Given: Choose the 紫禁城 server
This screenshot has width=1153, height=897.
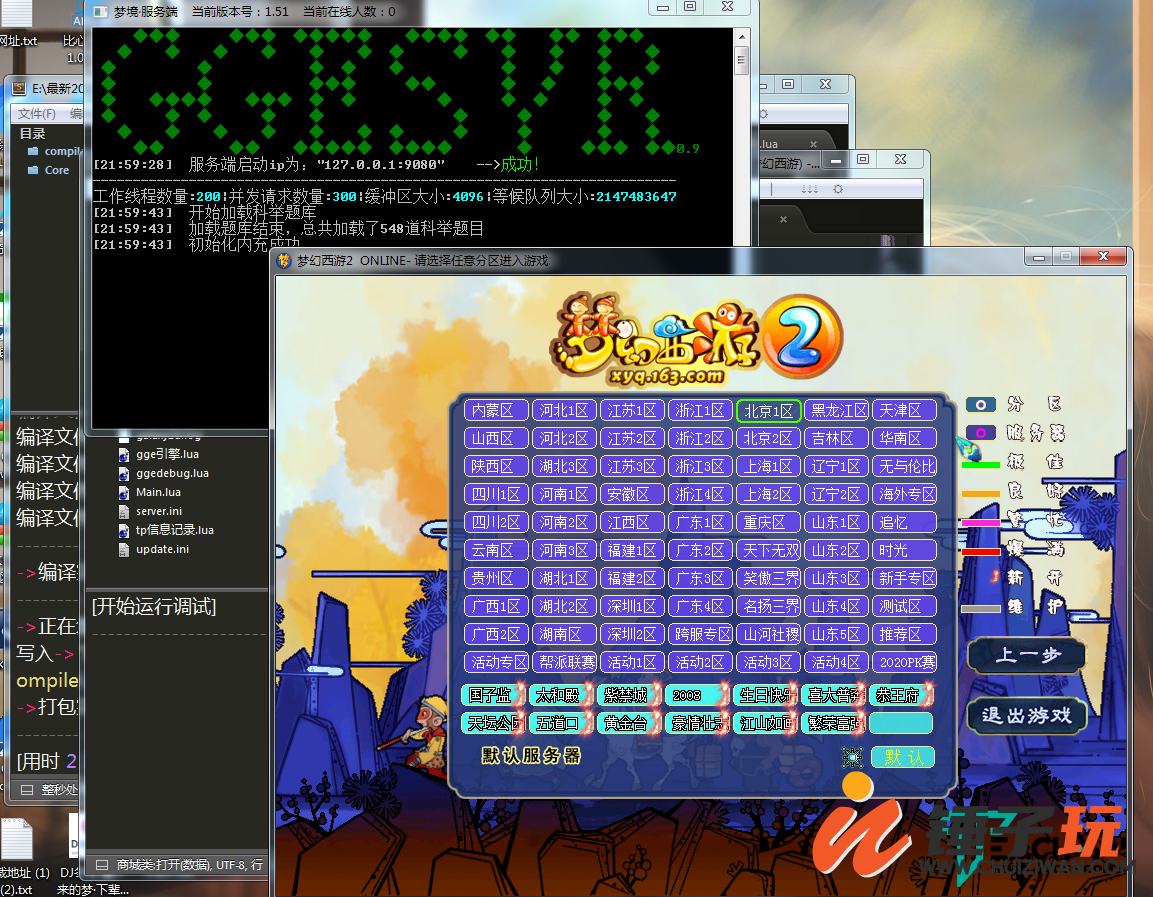Looking at the screenshot, I should tap(628, 695).
